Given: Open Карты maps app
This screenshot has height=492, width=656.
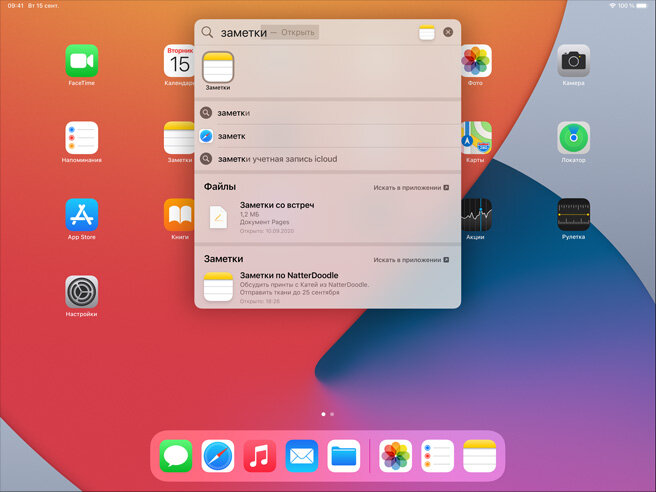Looking at the screenshot, I should click(477, 138).
